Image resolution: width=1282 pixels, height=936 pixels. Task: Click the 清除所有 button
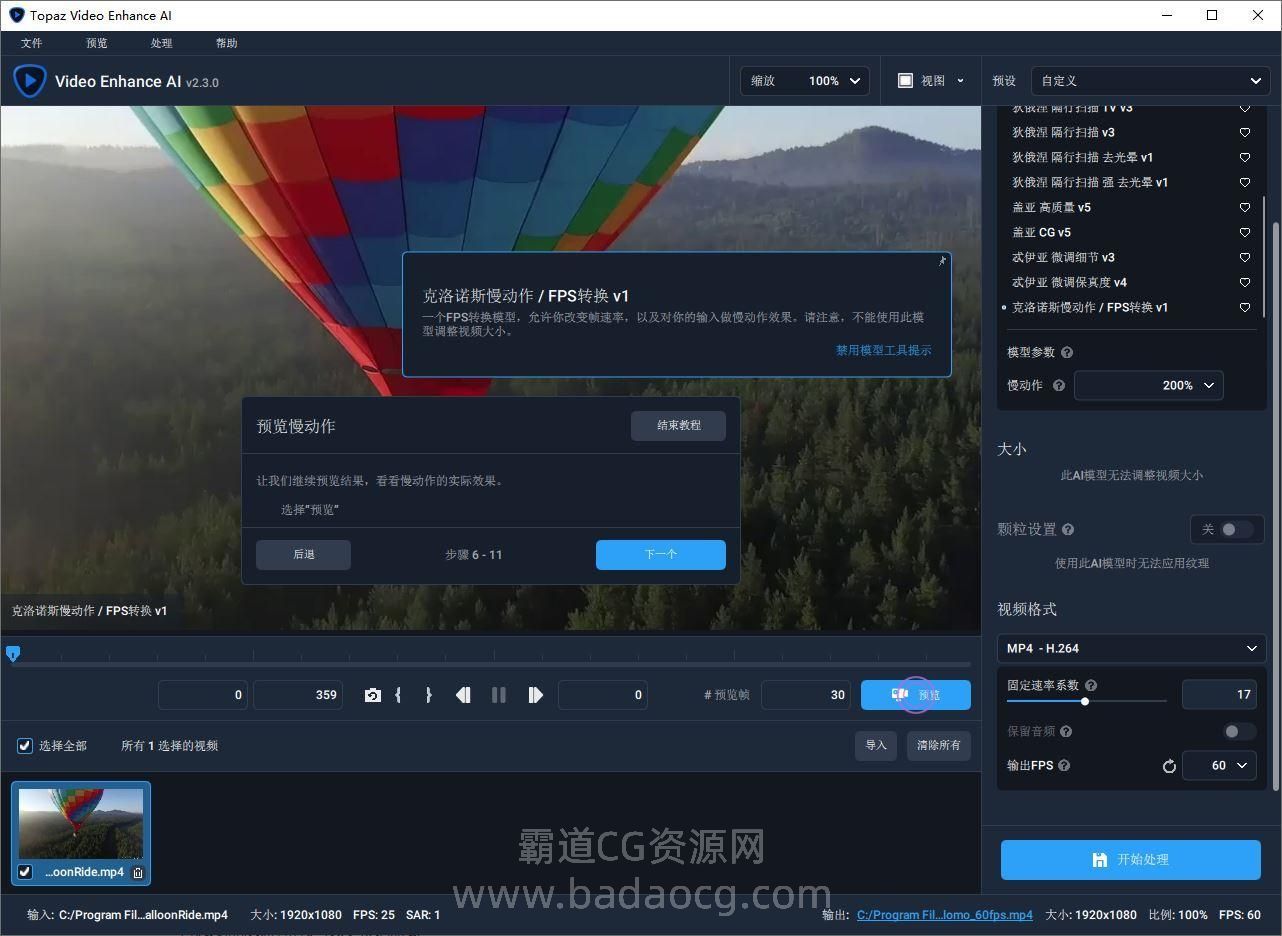[x=939, y=746]
